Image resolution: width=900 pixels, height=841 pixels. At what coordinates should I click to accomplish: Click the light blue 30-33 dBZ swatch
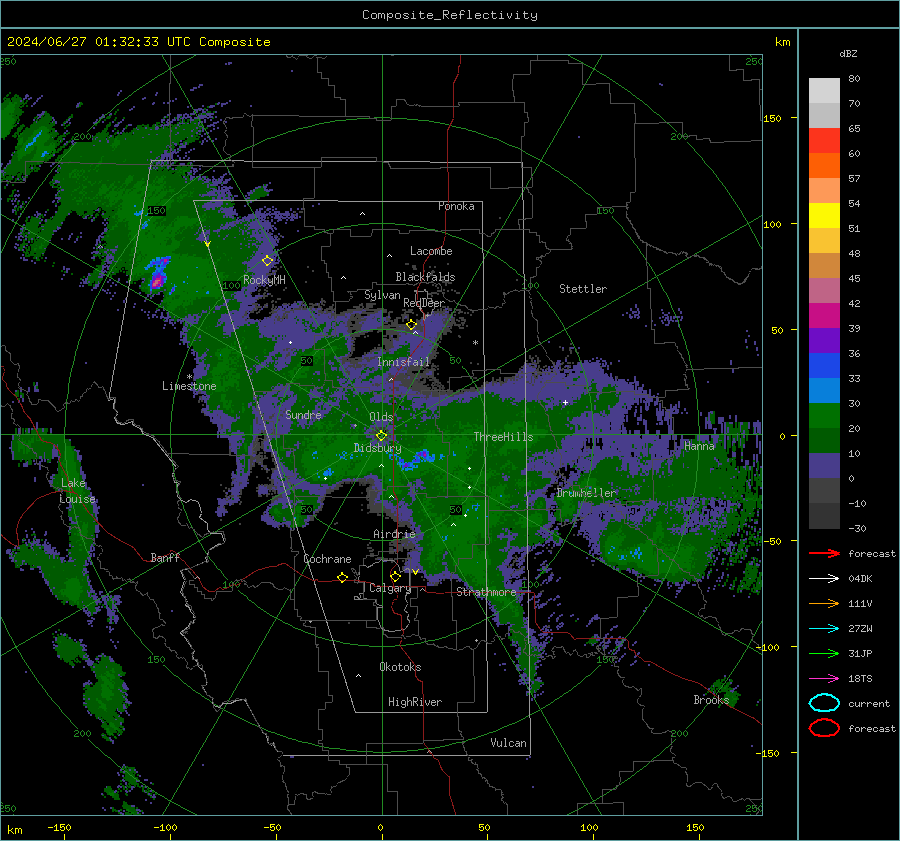point(824,391)
